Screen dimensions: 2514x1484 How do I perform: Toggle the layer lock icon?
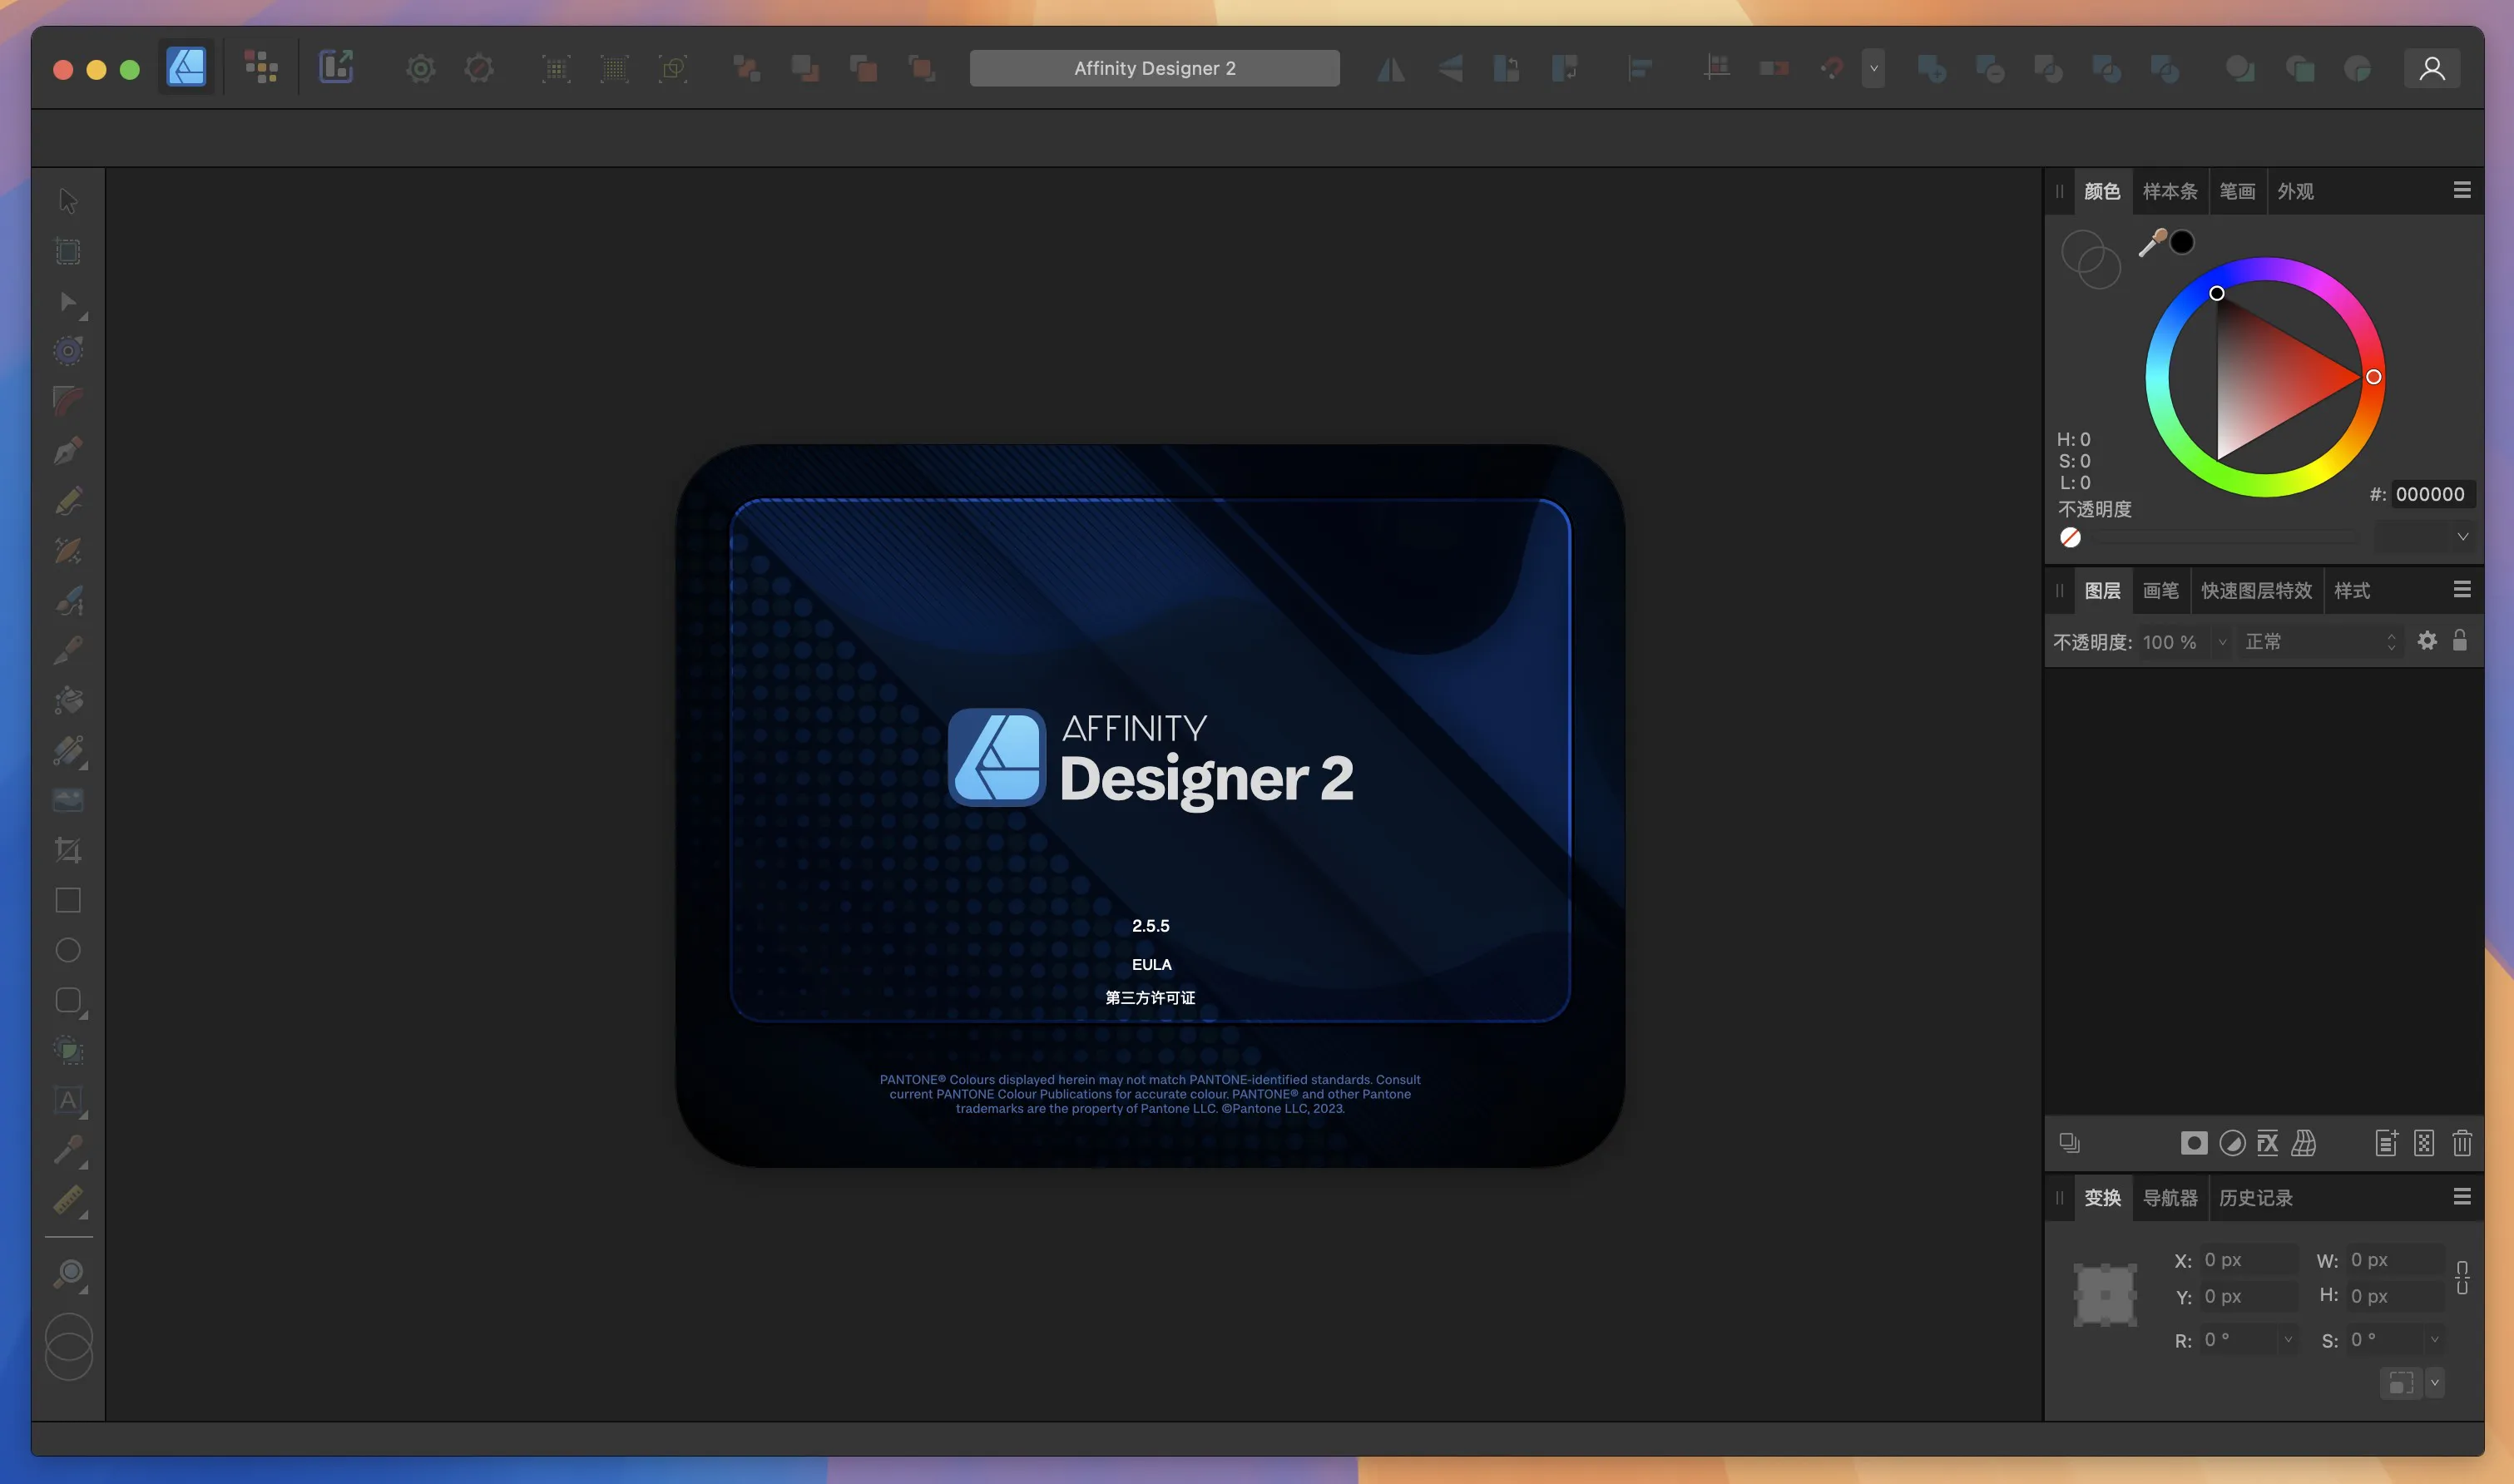pos(2460,641)
